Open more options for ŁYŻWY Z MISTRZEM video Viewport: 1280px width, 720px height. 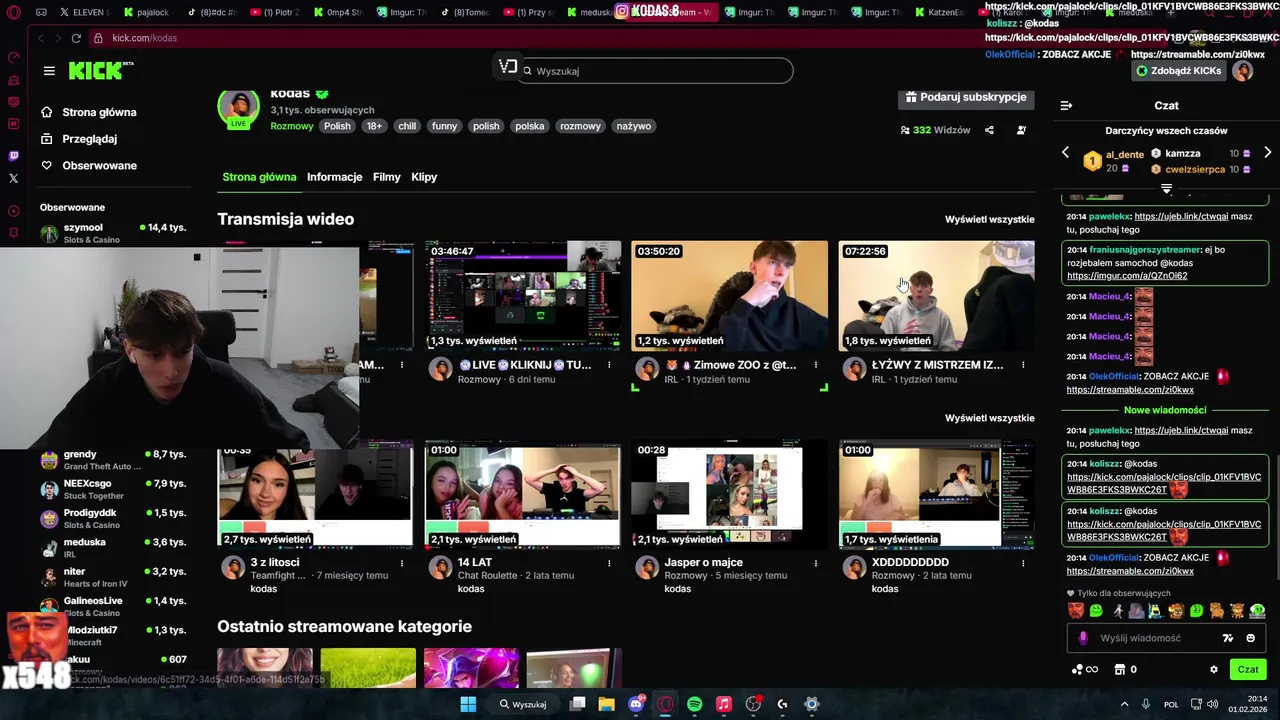click(1023, 365)
